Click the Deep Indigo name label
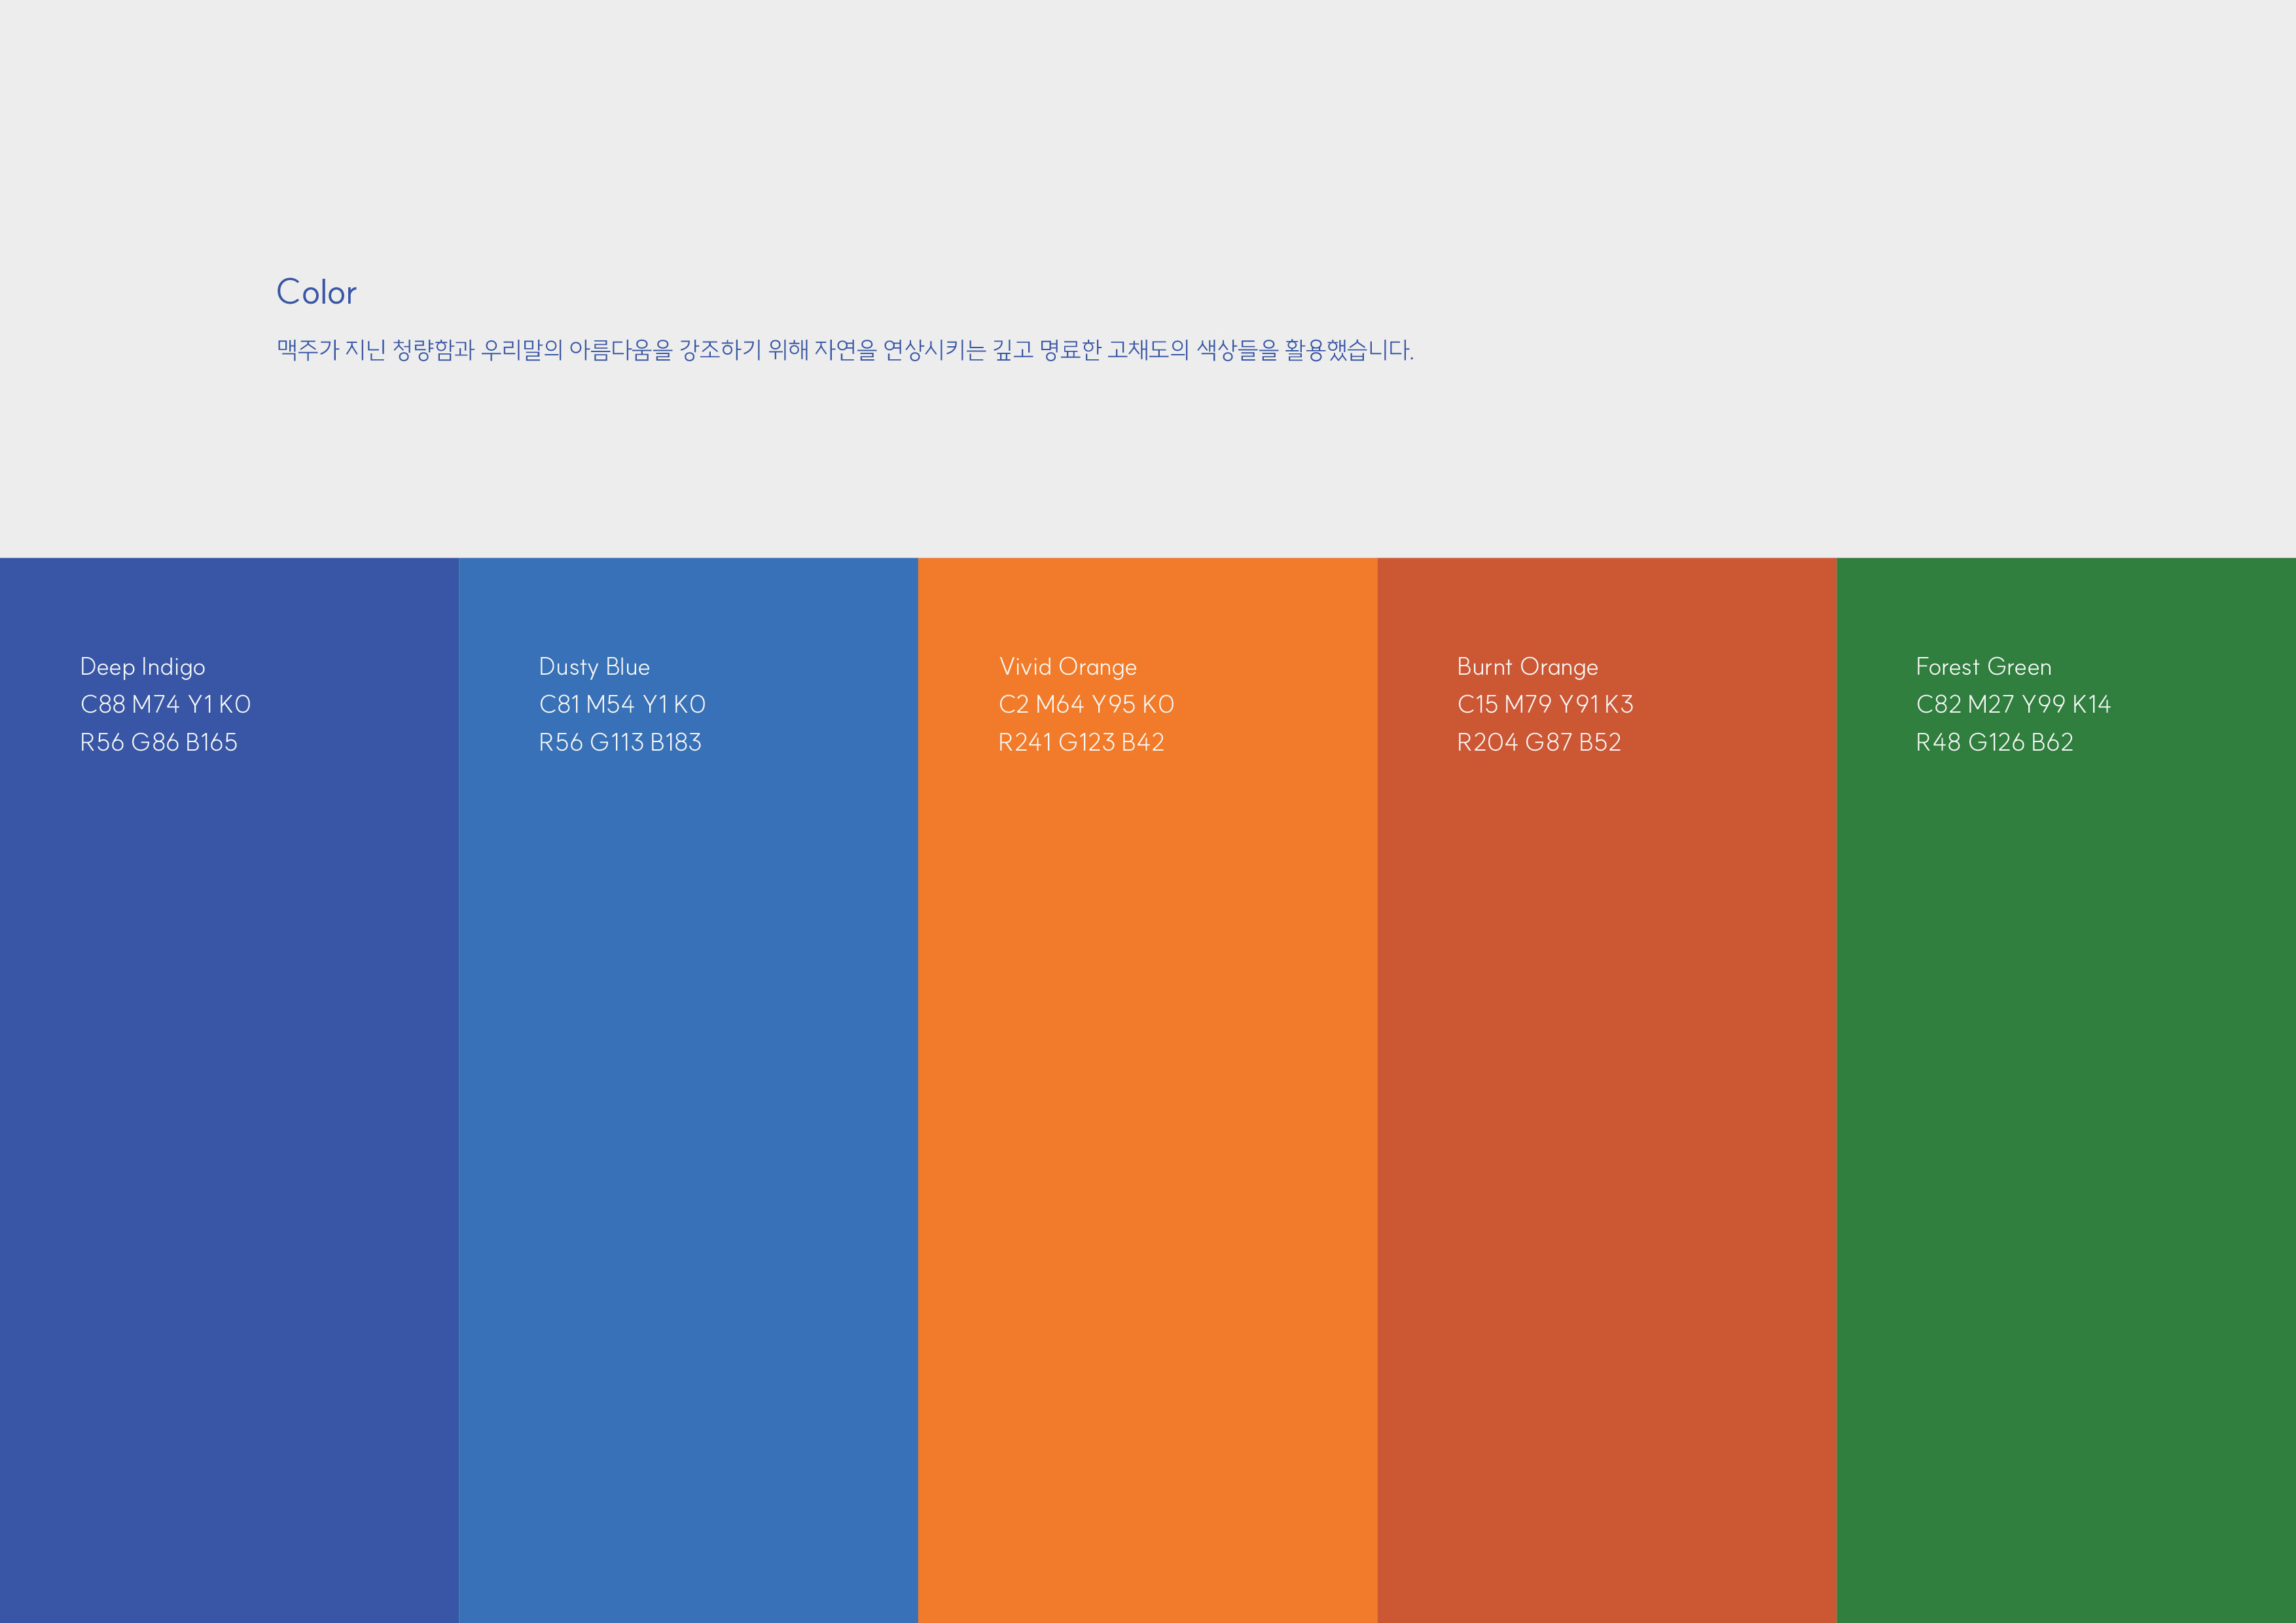 pyautogui.click(x=142, y=667)
